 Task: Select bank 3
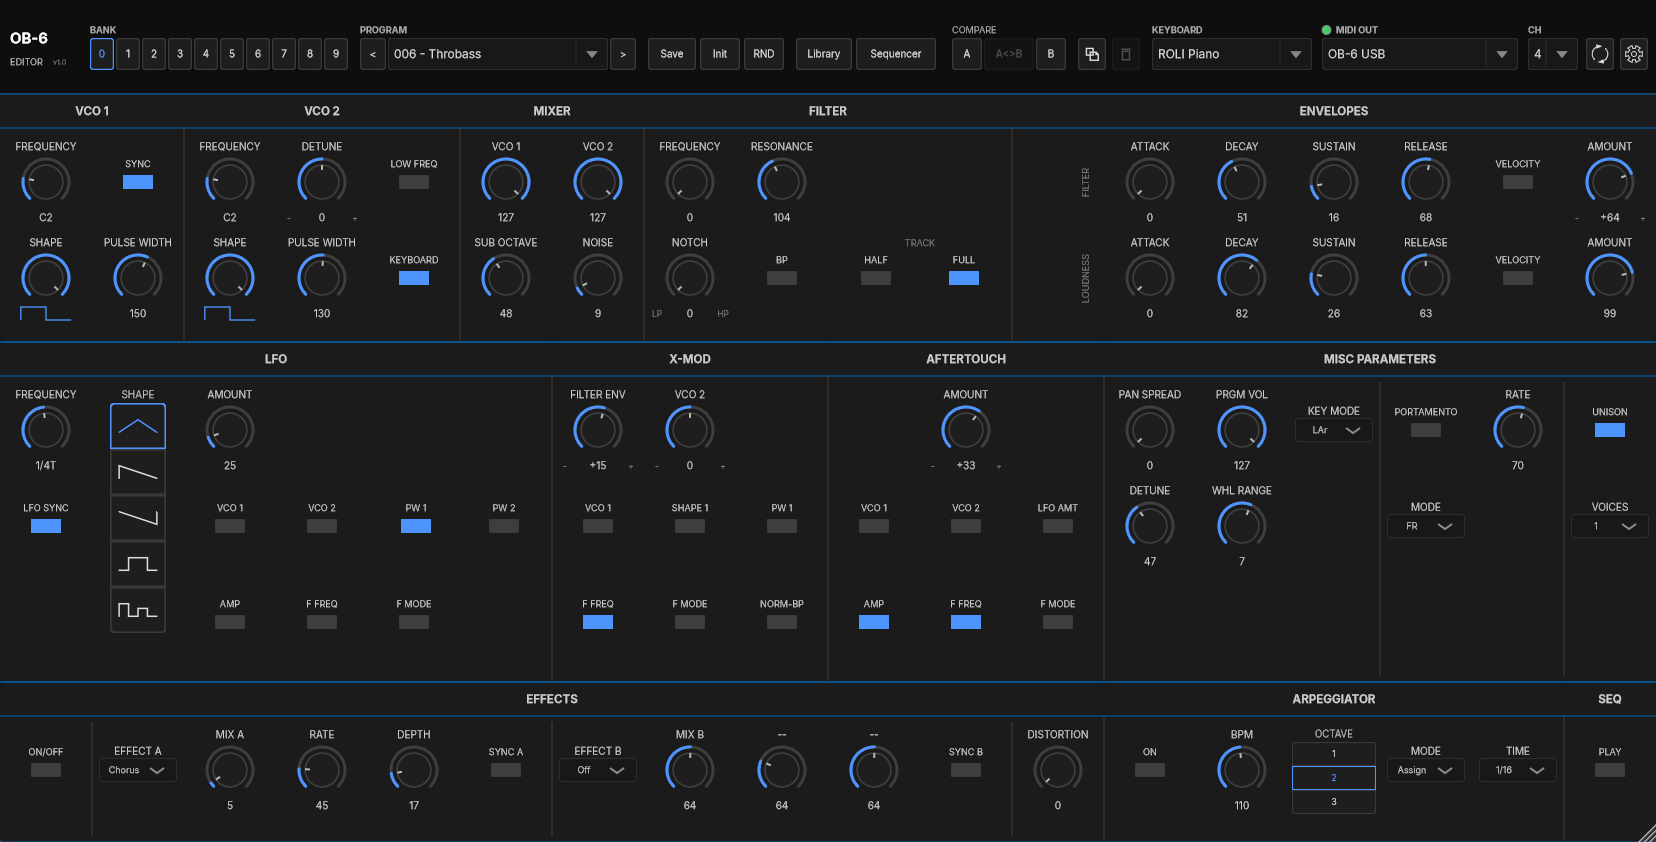[x=180, y=54]
